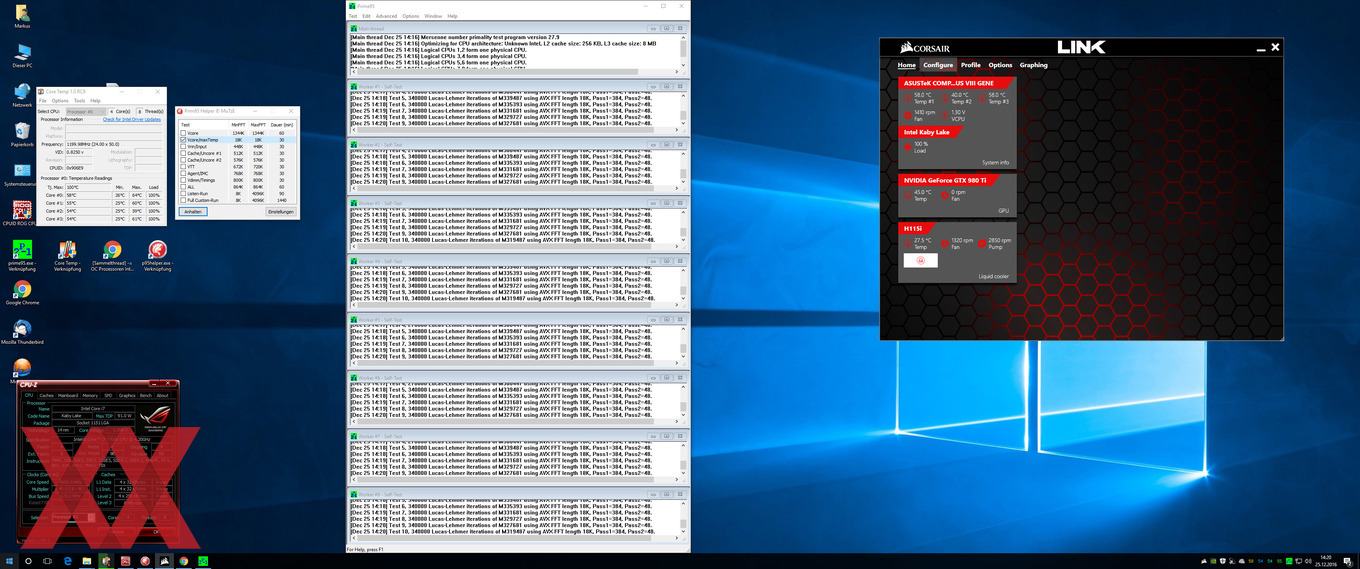Enable the Vdimm/Timings test checkbox
The width and height of the screenshot is (1360, 569).
[183, 180]
